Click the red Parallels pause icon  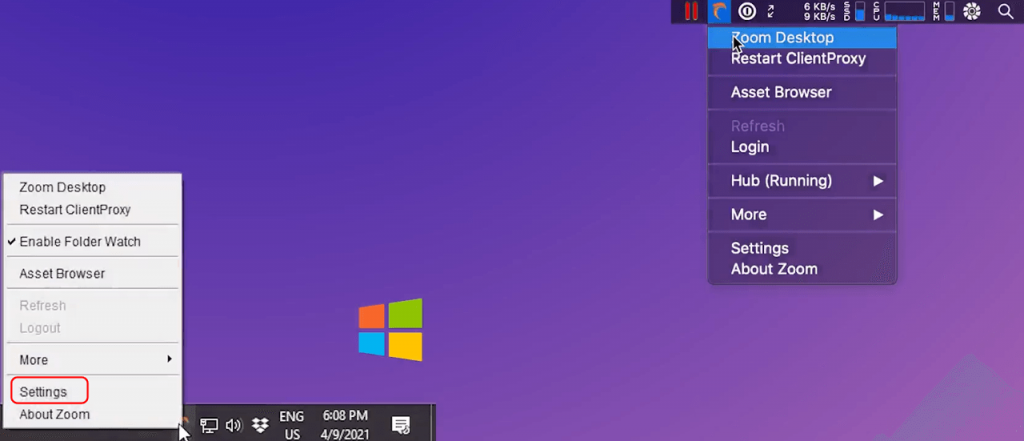tap(690, 12)
